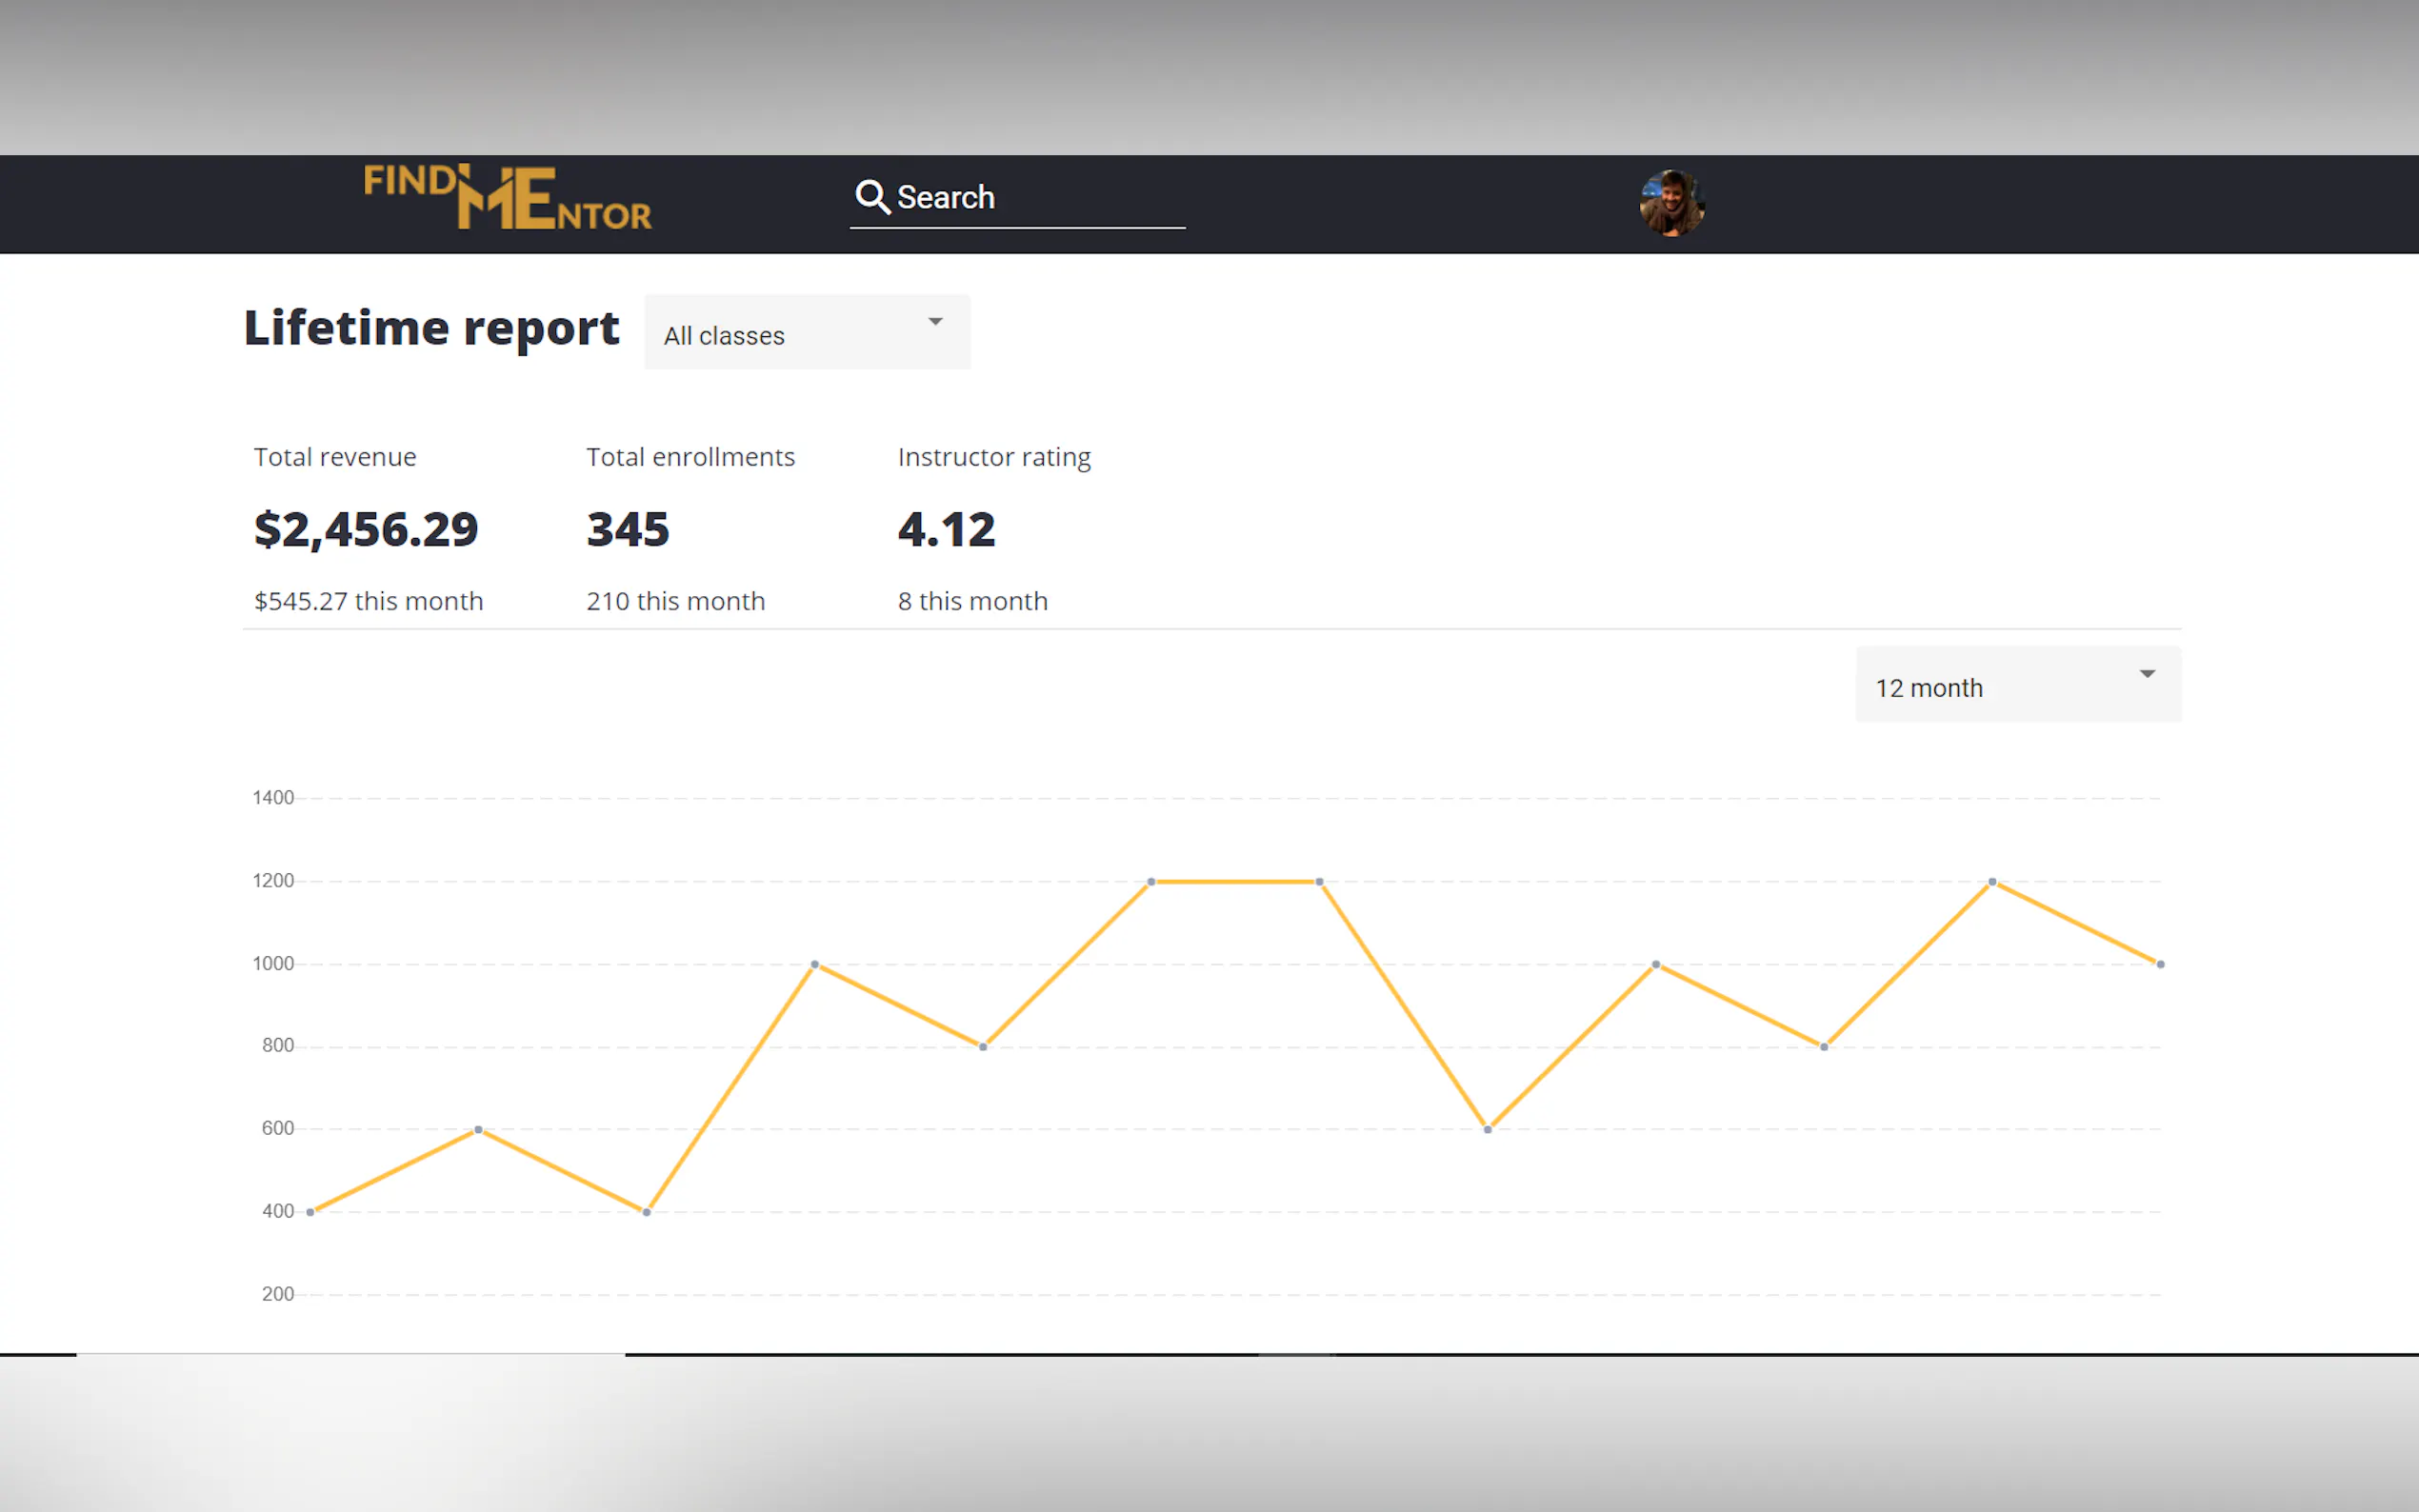Click the Total enrollments value 345
The image size is (2419, 1512).
(628, 529)
